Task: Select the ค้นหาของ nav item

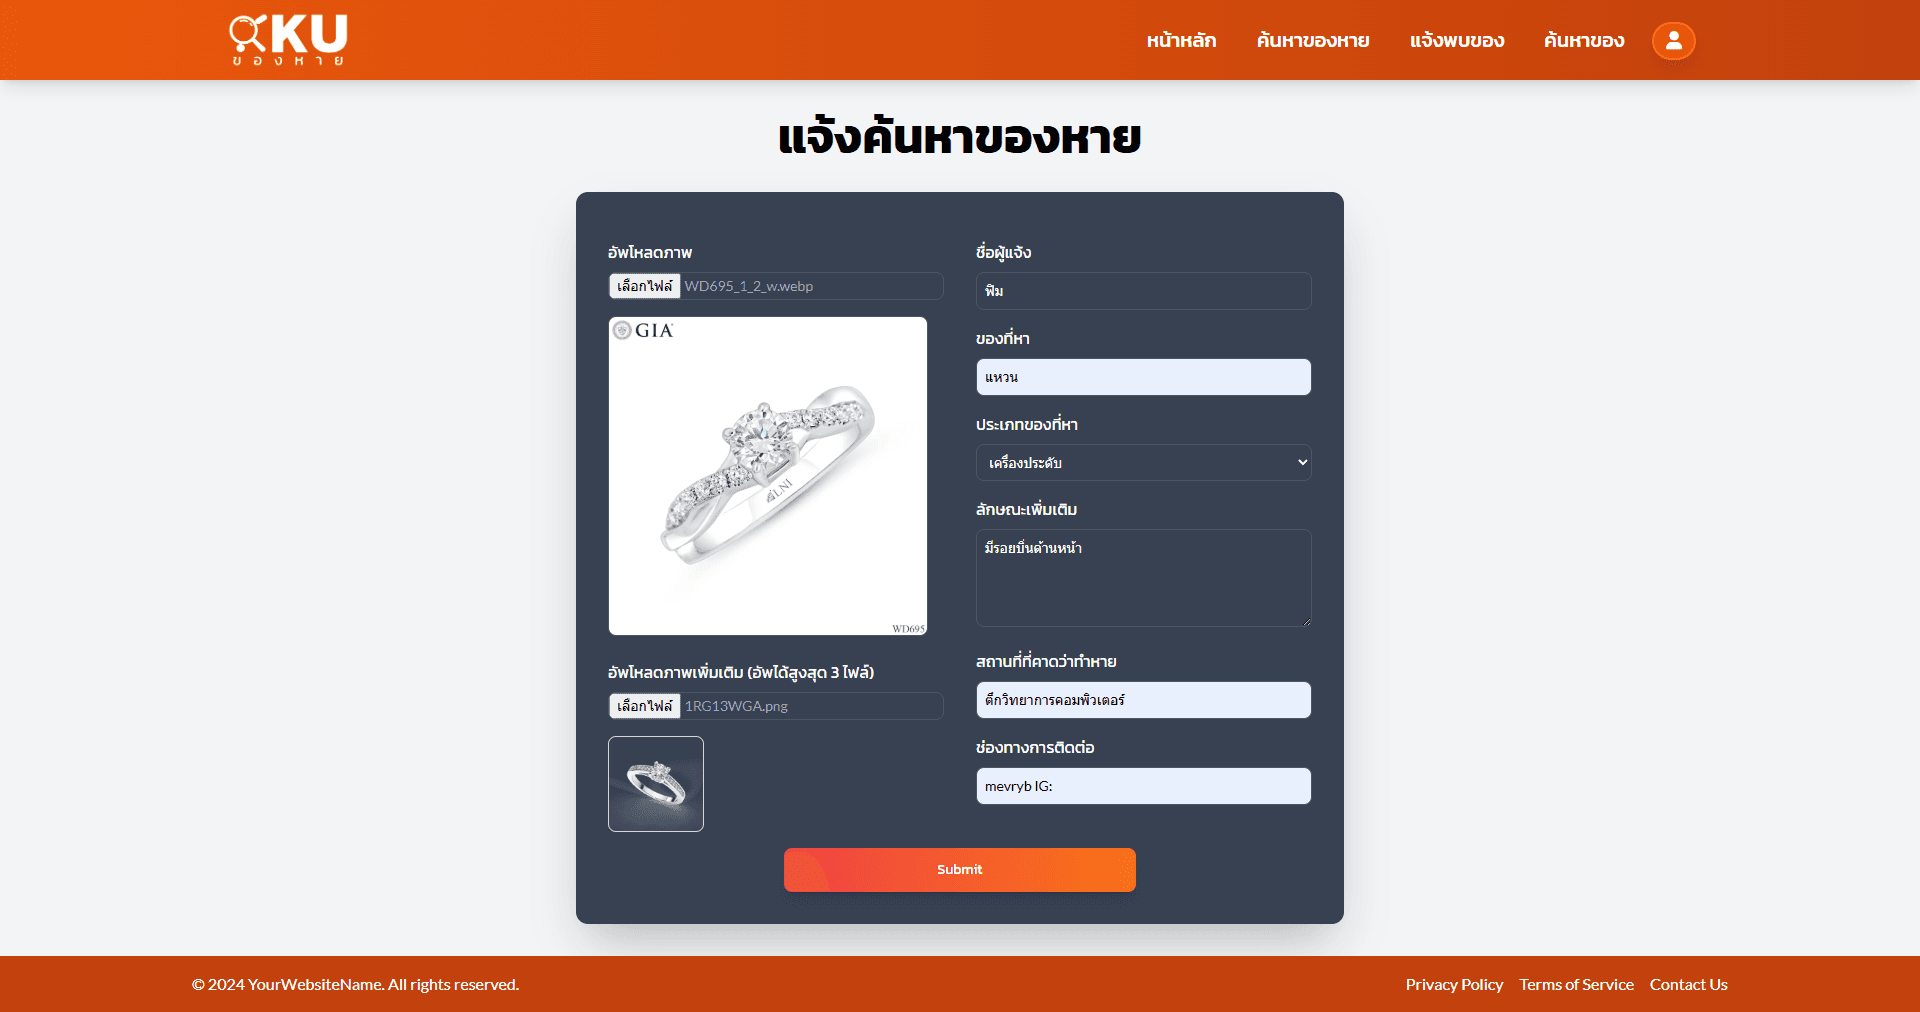Action: point(1584,41)
